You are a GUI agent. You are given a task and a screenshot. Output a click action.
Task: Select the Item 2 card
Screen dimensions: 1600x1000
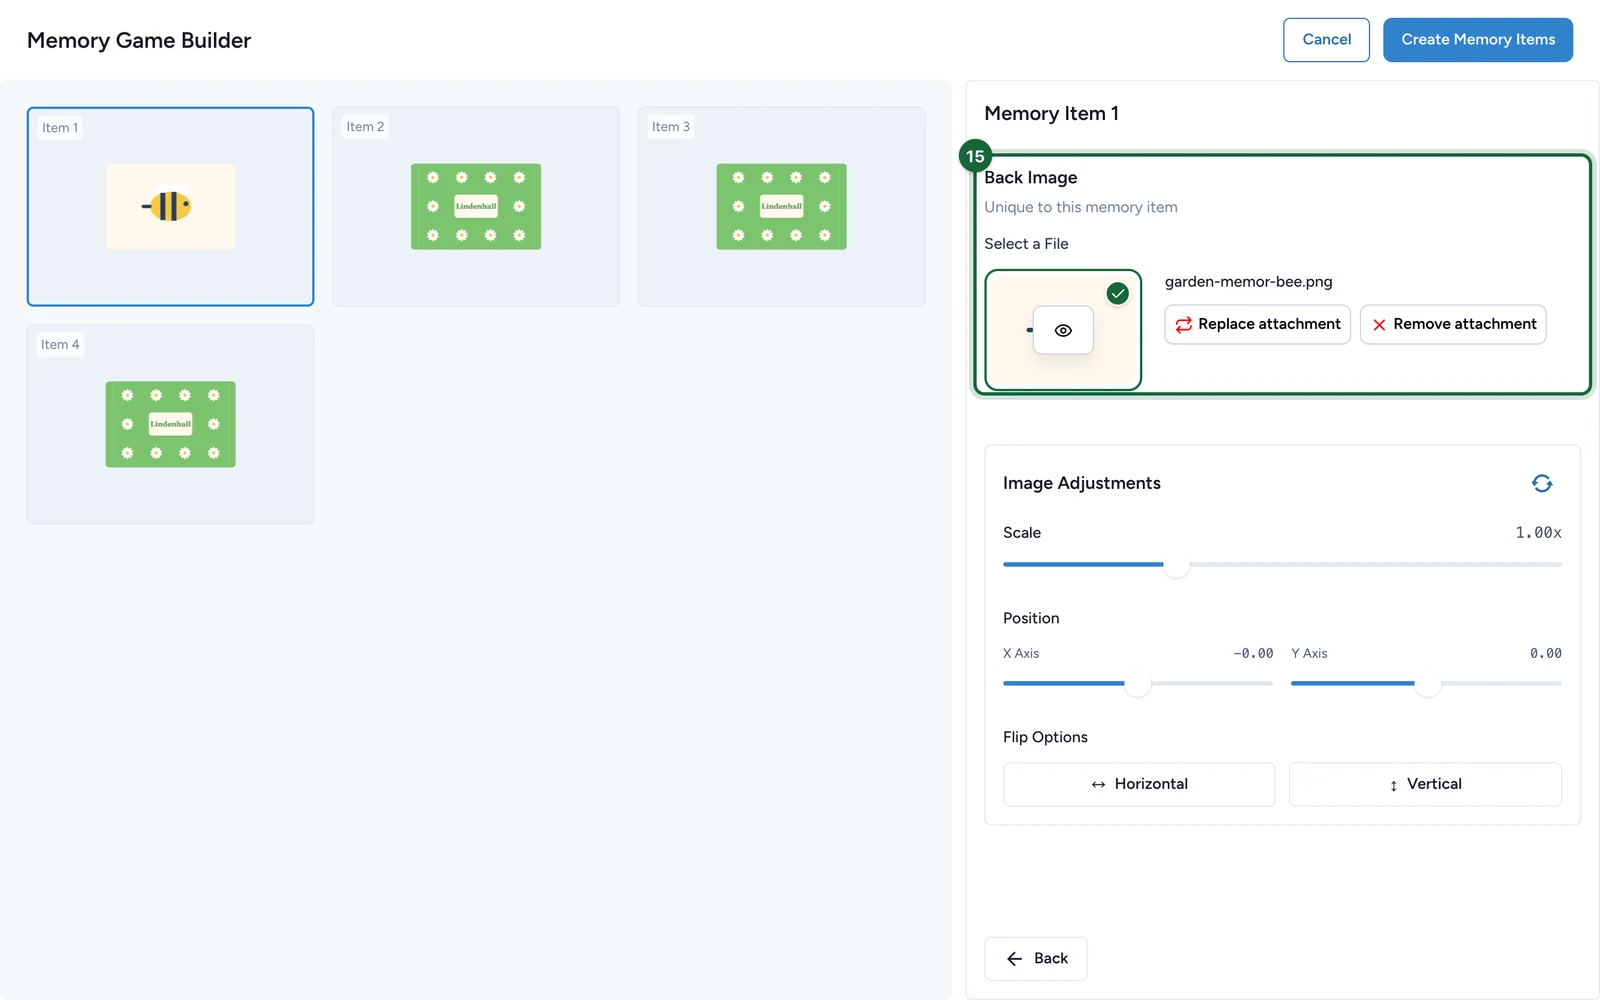(x=476, y=206)
